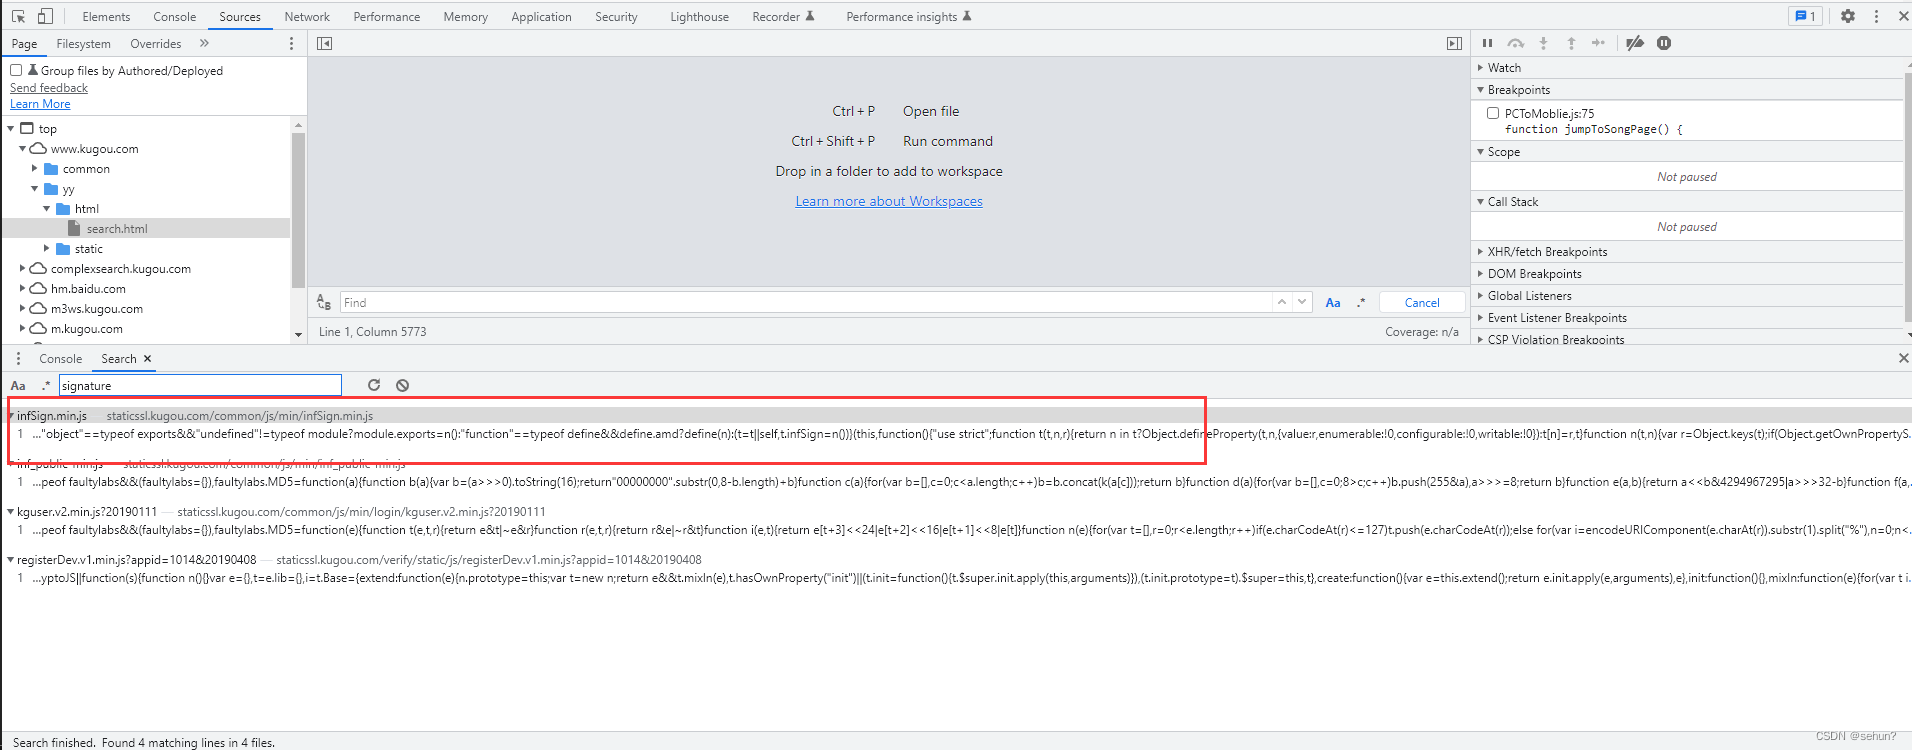The height and width of the screenshot is (750, 1912).
Task: Open the Learn More link
Action: [x=40, y=104]
